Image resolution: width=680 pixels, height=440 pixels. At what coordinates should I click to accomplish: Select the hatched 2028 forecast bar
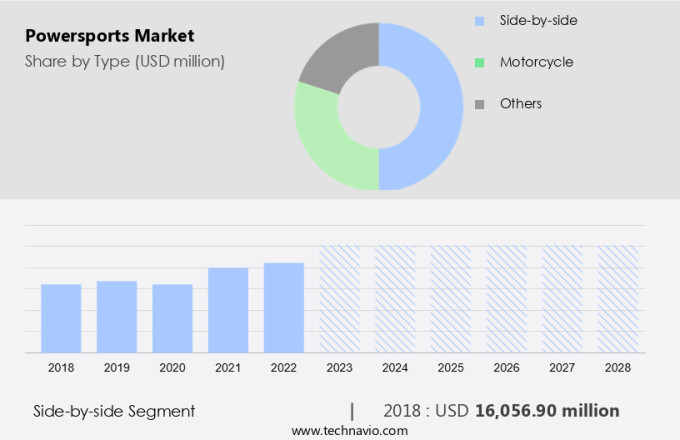click(x=617, y=299)
